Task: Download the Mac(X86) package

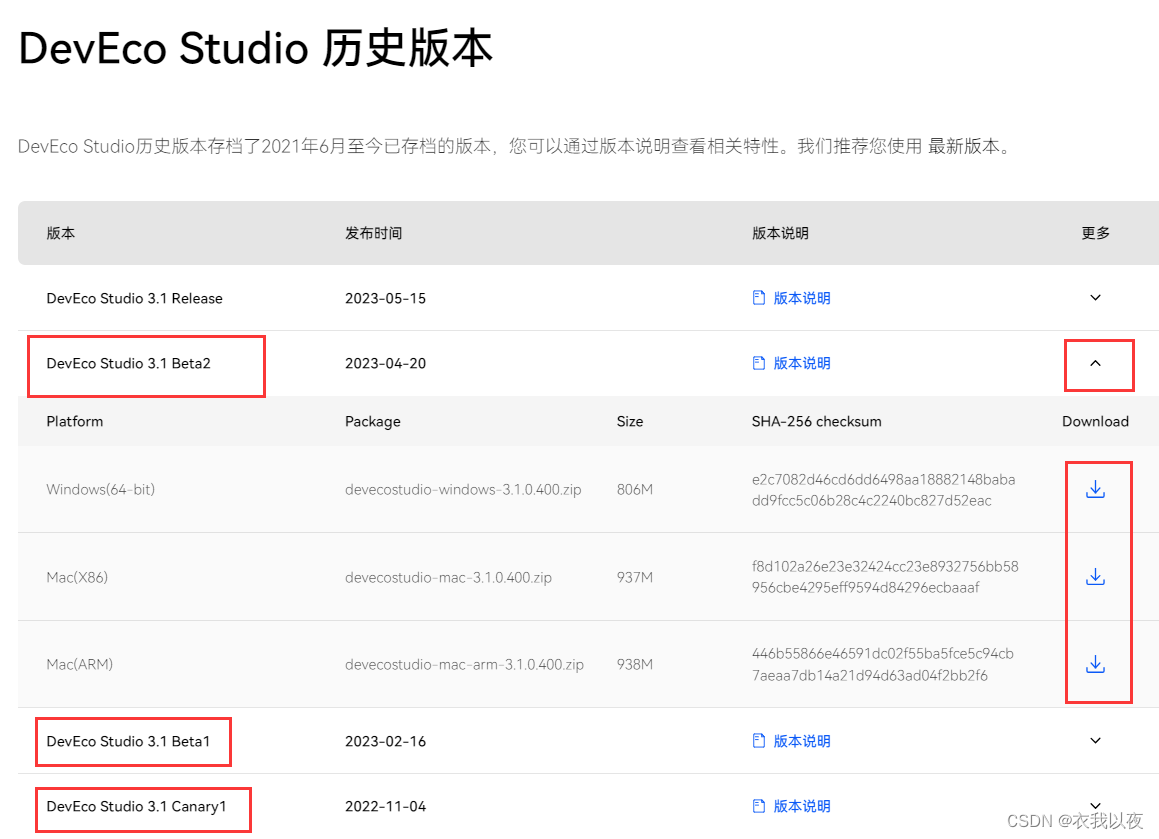Action: pos(1095,577)
